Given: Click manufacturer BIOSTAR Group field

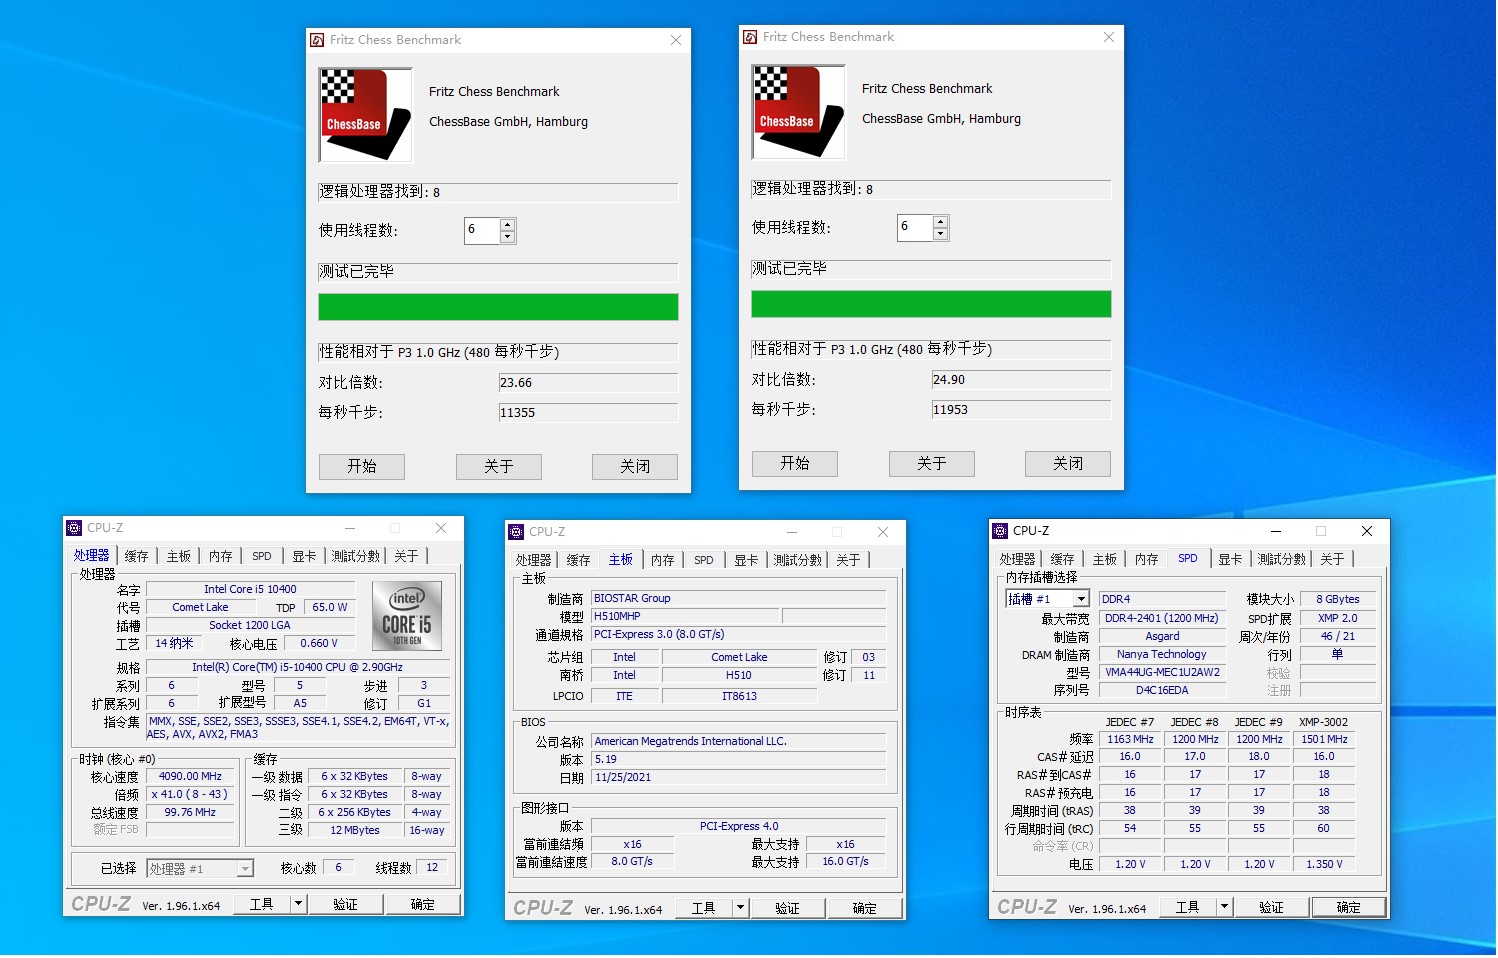Looking at the screenshot, I should pyautogui.click(x=738, y=598).
